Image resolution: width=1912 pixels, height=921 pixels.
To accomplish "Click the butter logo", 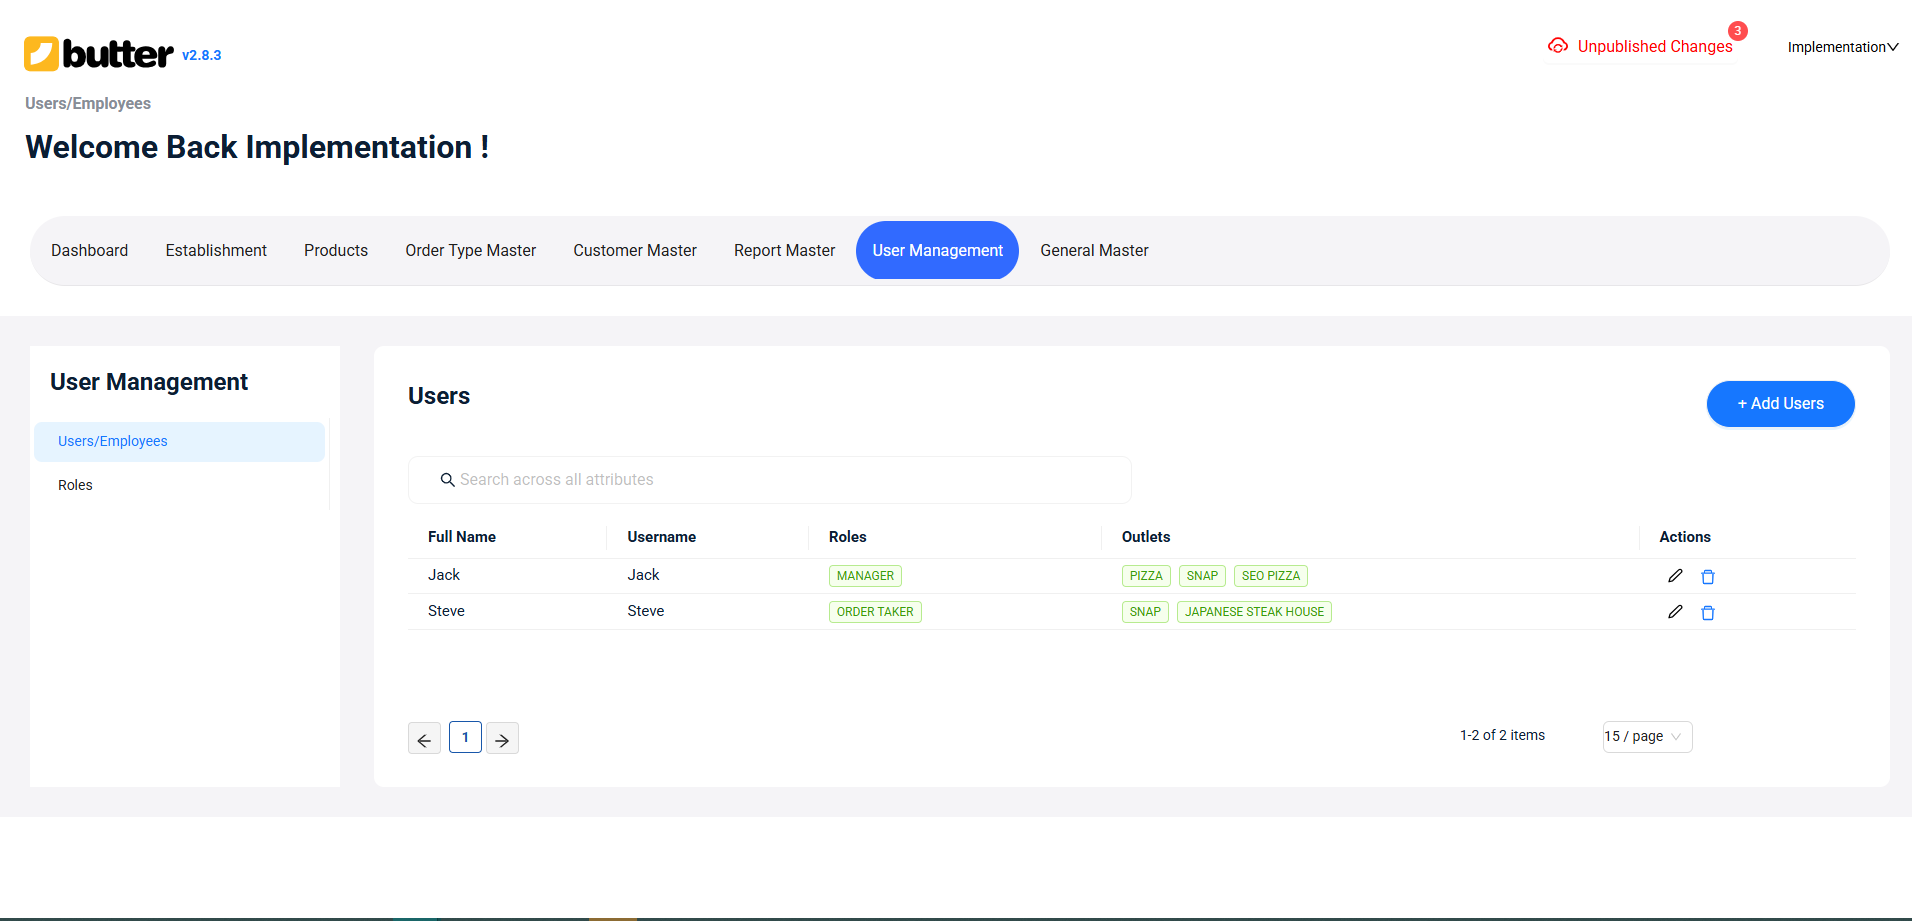I will click(100, 54).
